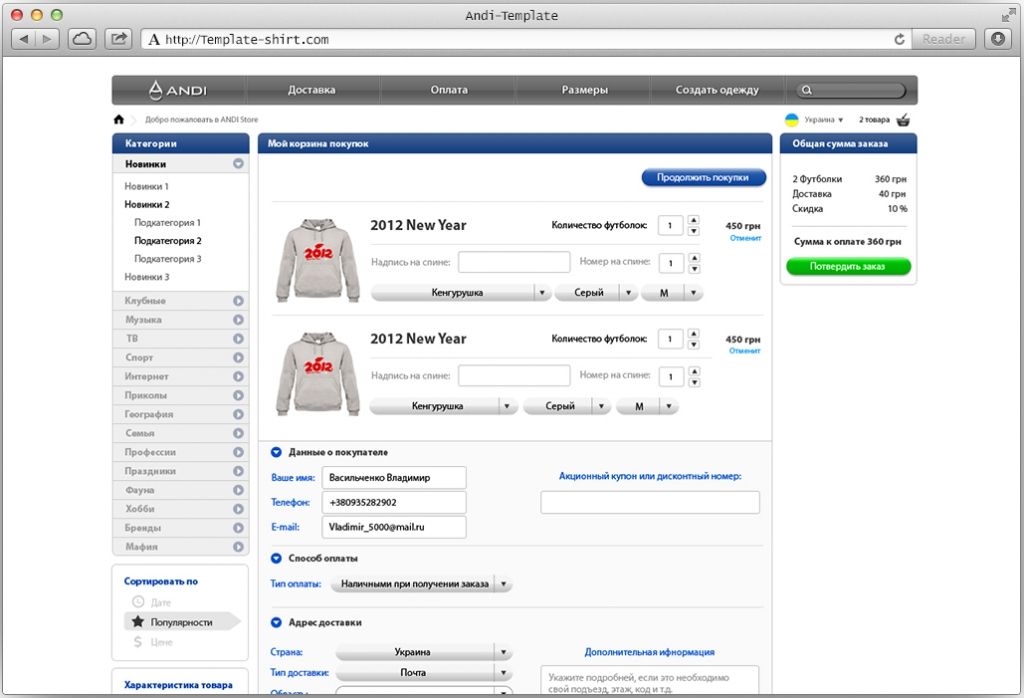Image resolution: width=1024 pixels, height=698 pixels.
Task: Click the second hoodie product thumbnail
Action: [318, 373]
